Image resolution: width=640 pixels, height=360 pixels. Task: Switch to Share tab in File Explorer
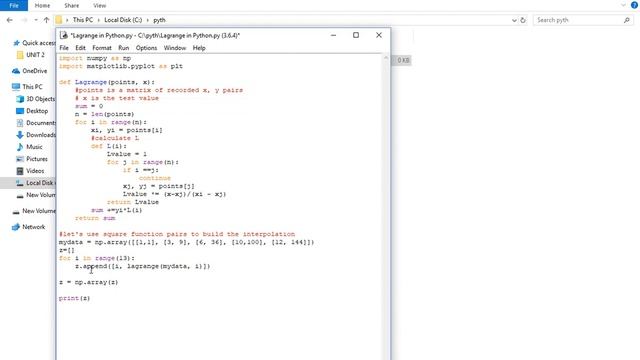click(x=71, y=5)
